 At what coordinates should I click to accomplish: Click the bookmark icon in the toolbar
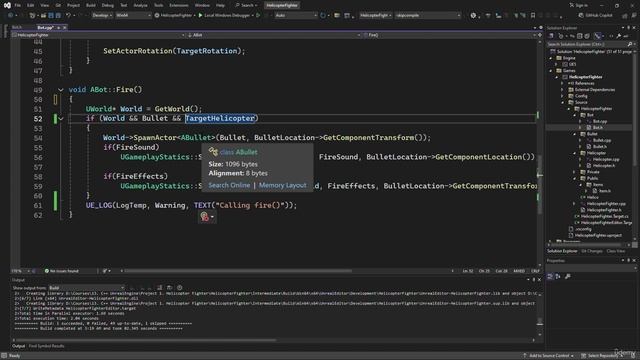point(533,16)
